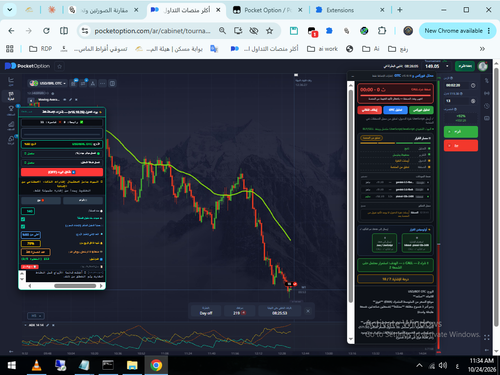Image resolution: width=500 pixels, height=375 pixels.
Task: Click the blue OTC button in the analyzer panel
Action: [x=395, y=110]
